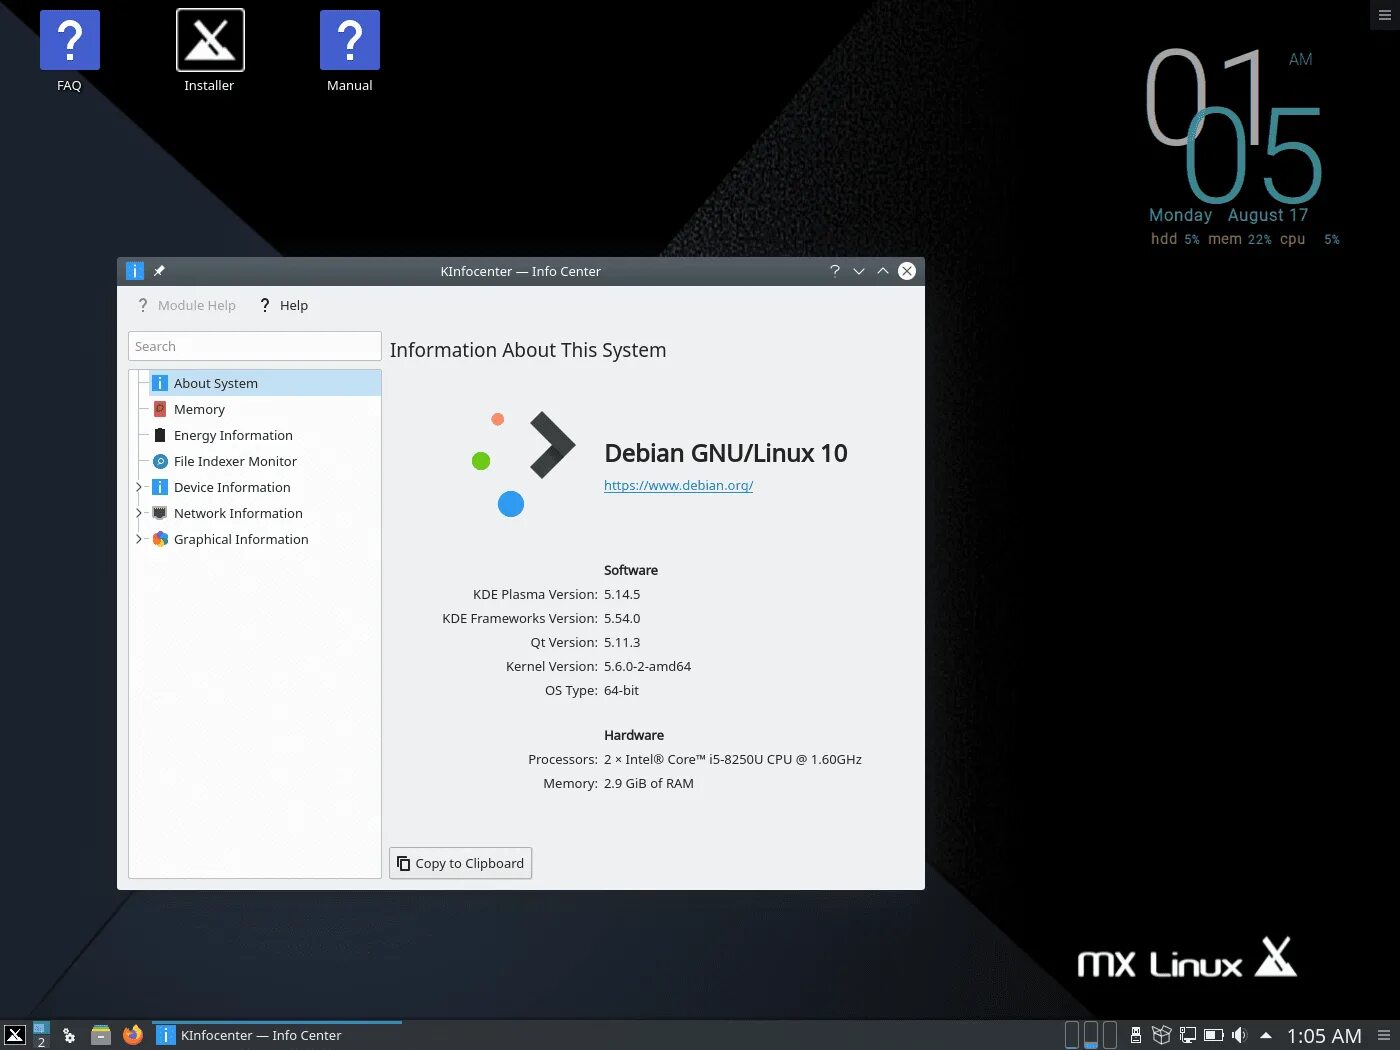Screen dimensions: 1400x1050
Task: Select Device Information in the tree
Action: [265, 487]
